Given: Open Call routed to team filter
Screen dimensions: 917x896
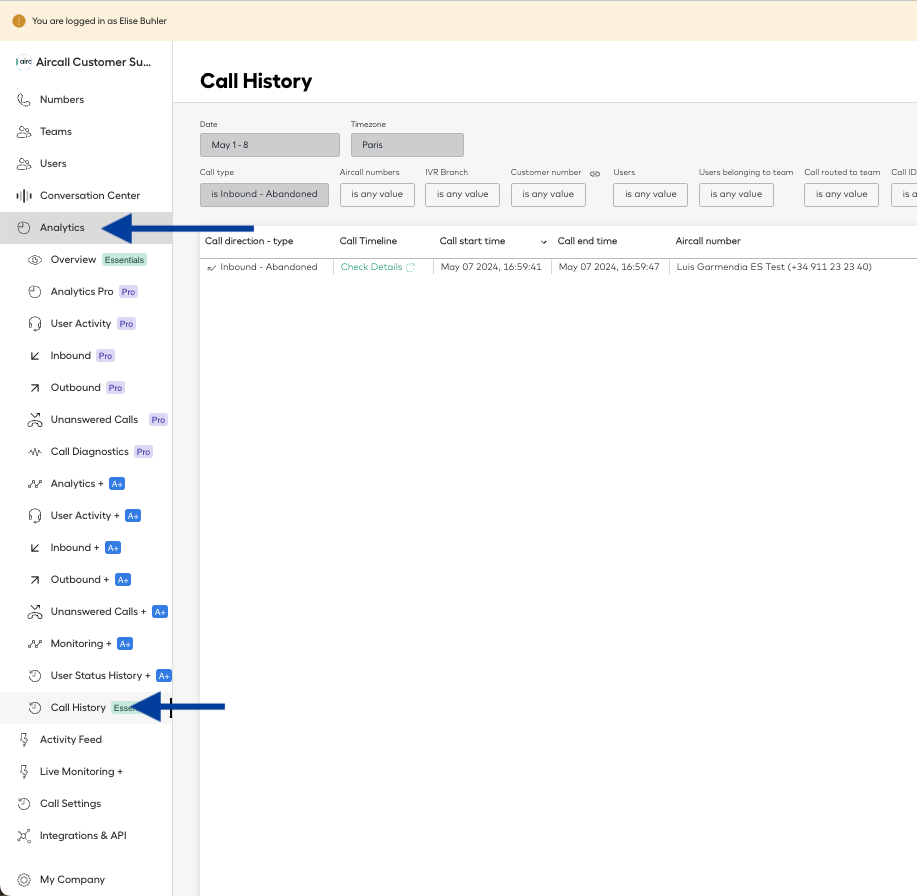Looking at the screenshot, I should coord(841,195).
